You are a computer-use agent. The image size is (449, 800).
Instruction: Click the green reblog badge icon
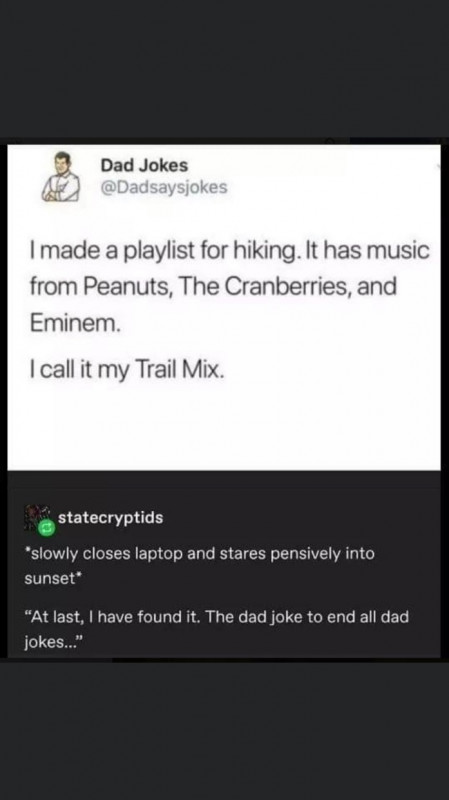[x=47, y=530]
